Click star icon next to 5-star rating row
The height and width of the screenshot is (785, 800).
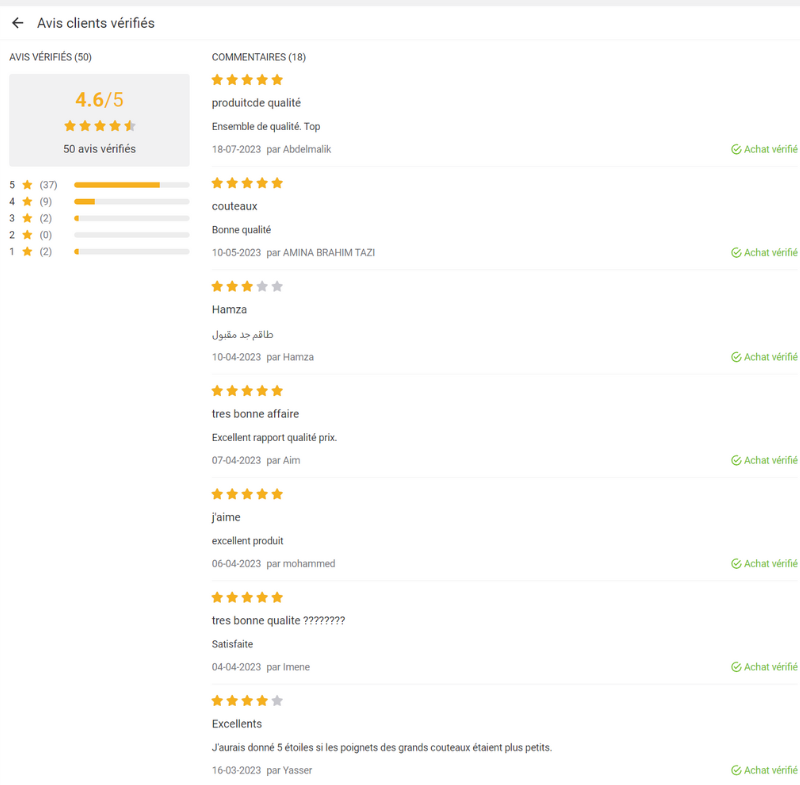pyautogui.click(x=27, y=185)
